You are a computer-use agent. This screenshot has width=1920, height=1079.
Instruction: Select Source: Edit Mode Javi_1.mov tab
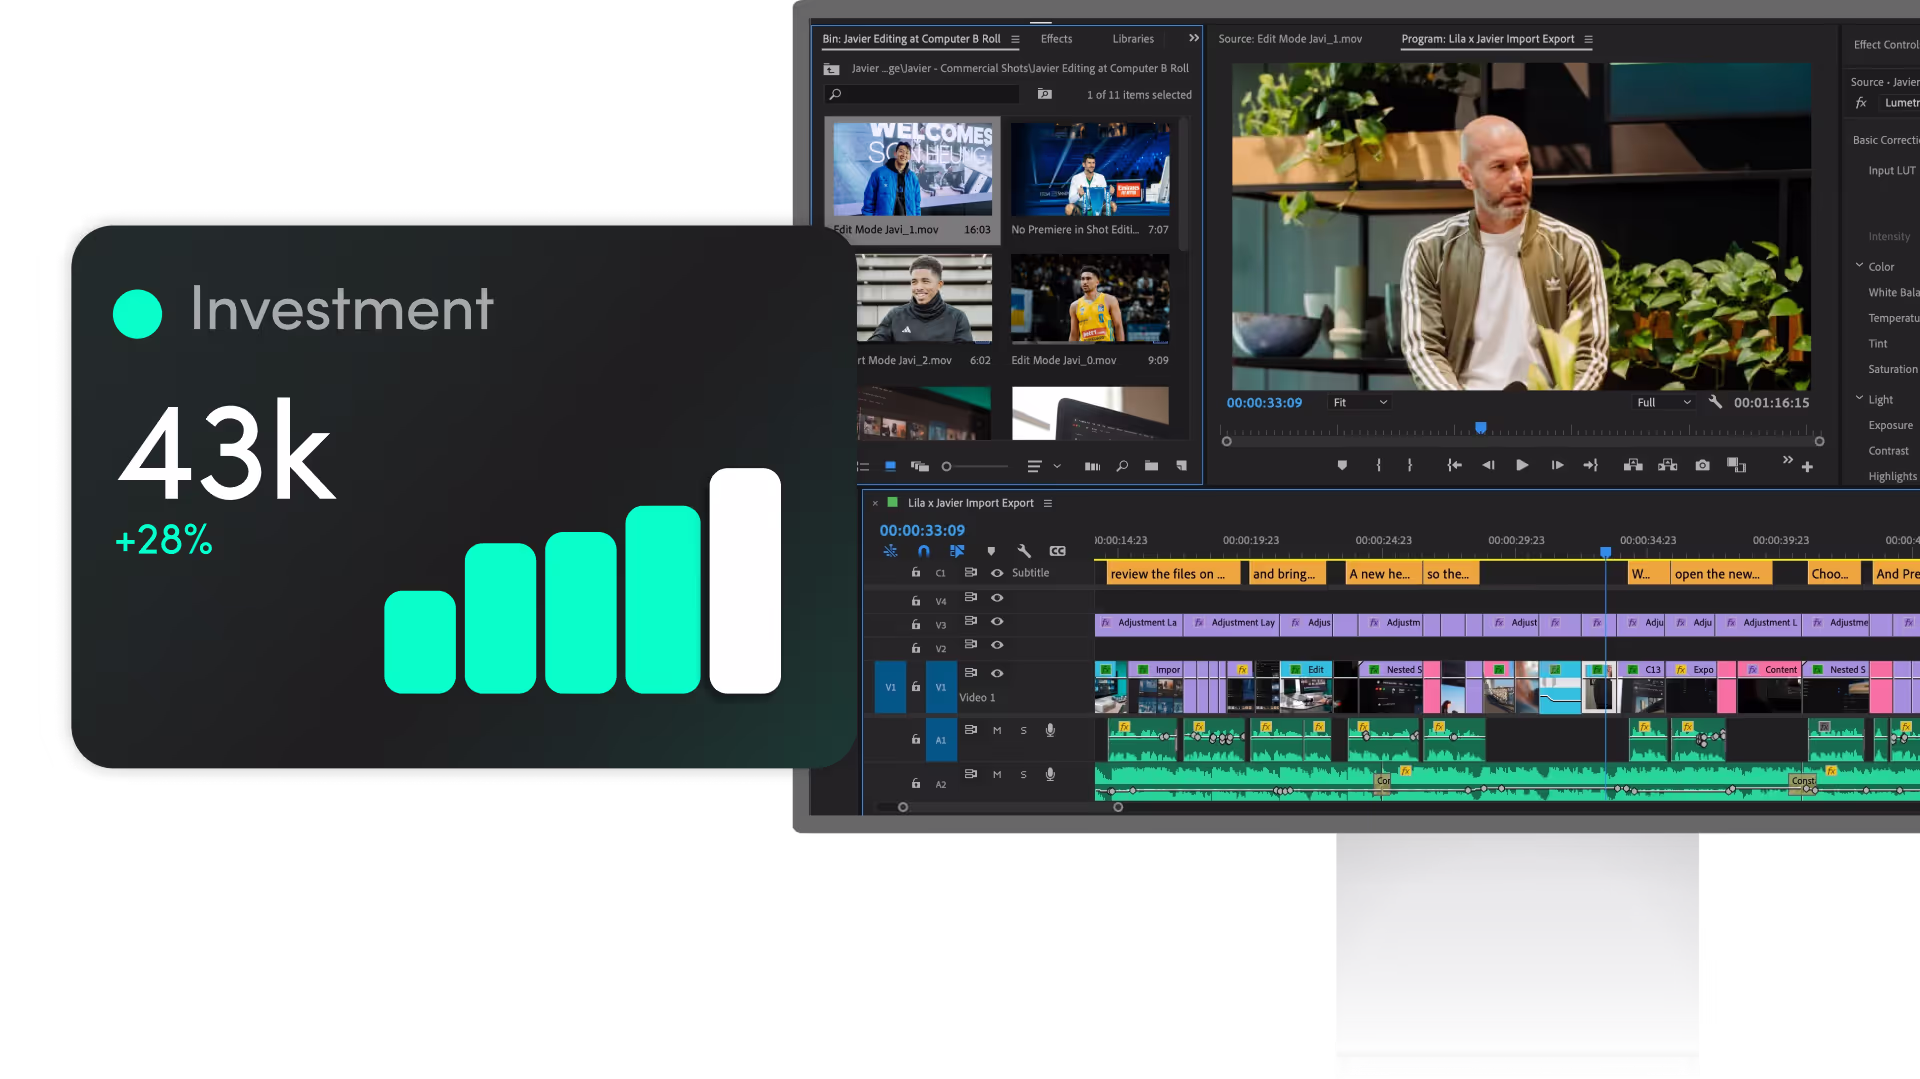click(x=1290, y=39)
